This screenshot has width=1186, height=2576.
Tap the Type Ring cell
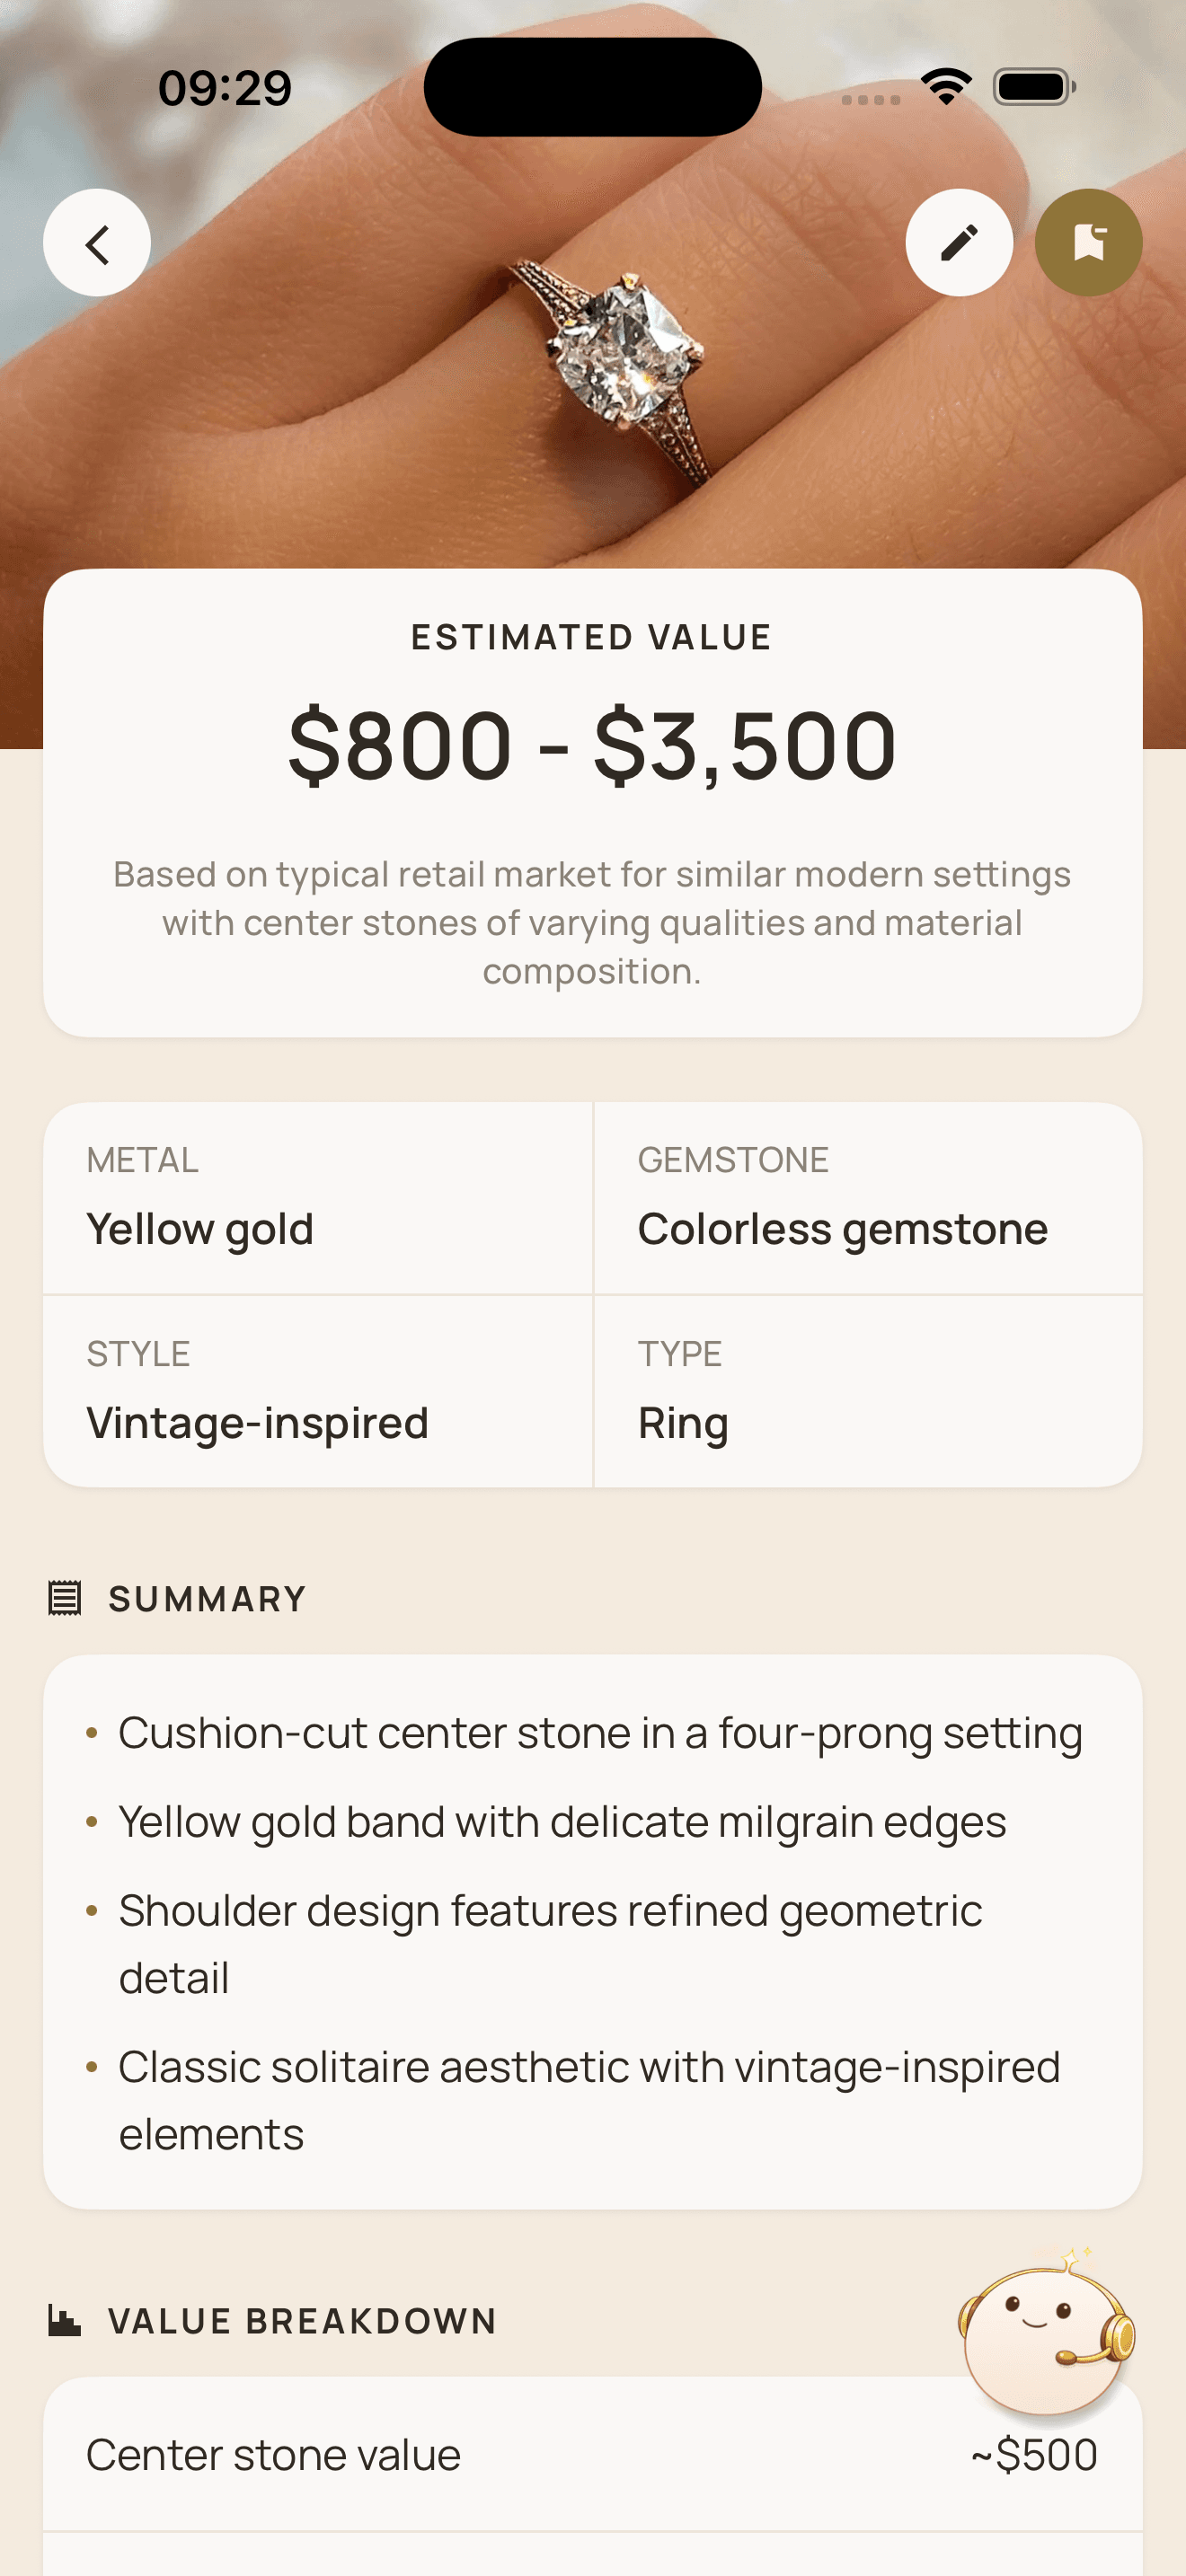(x=868, y=1391)
